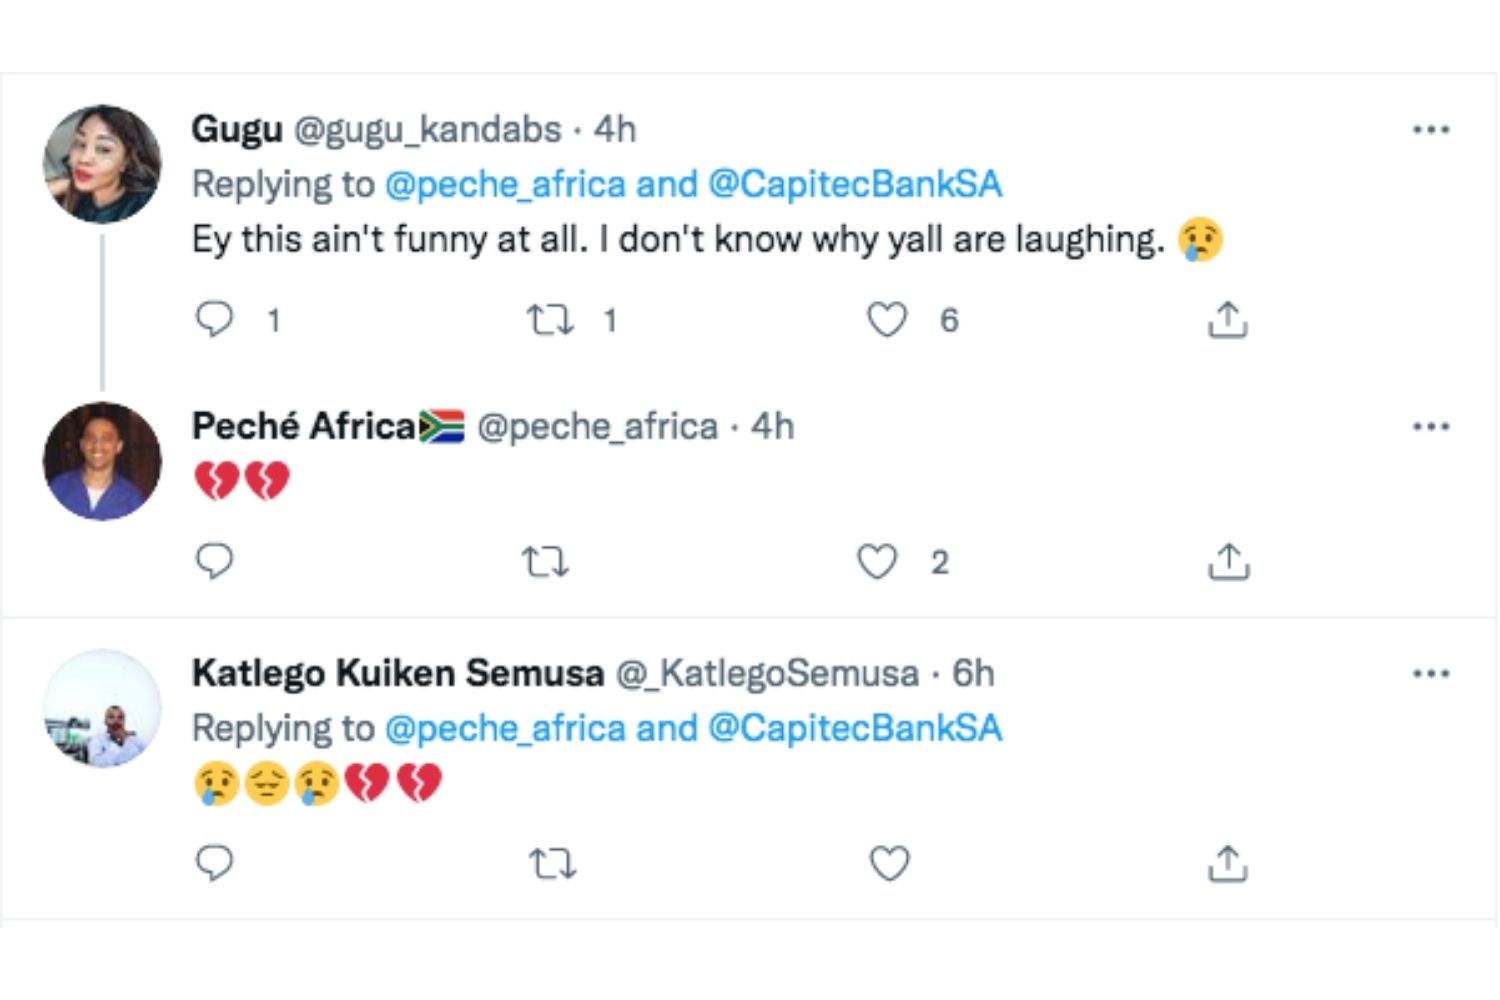This screenshot has width=1500, height=1000.
Task: Share Peché Africa's tweet
Action: 1228,562
